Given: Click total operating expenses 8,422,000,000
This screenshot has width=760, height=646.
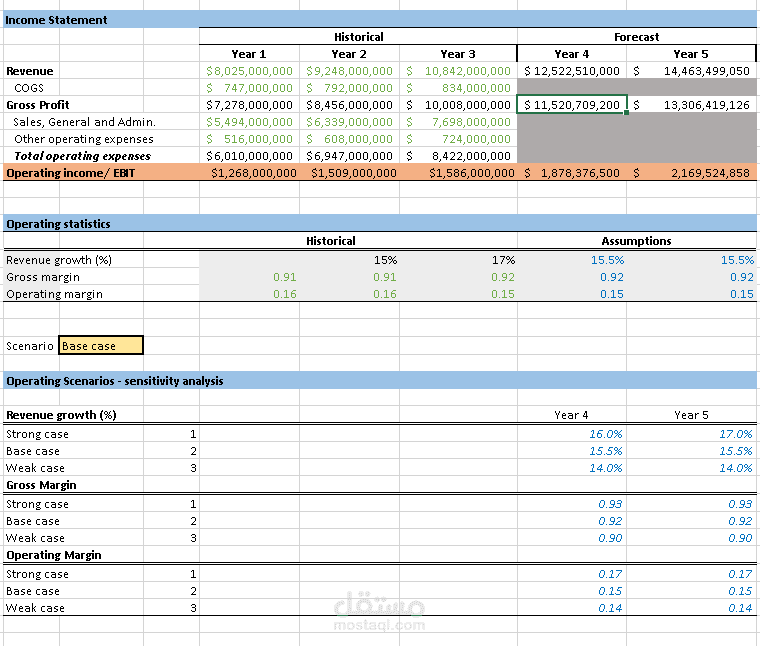Looking at the screenshot, I should pyautogui.click(x=459, y=156).
